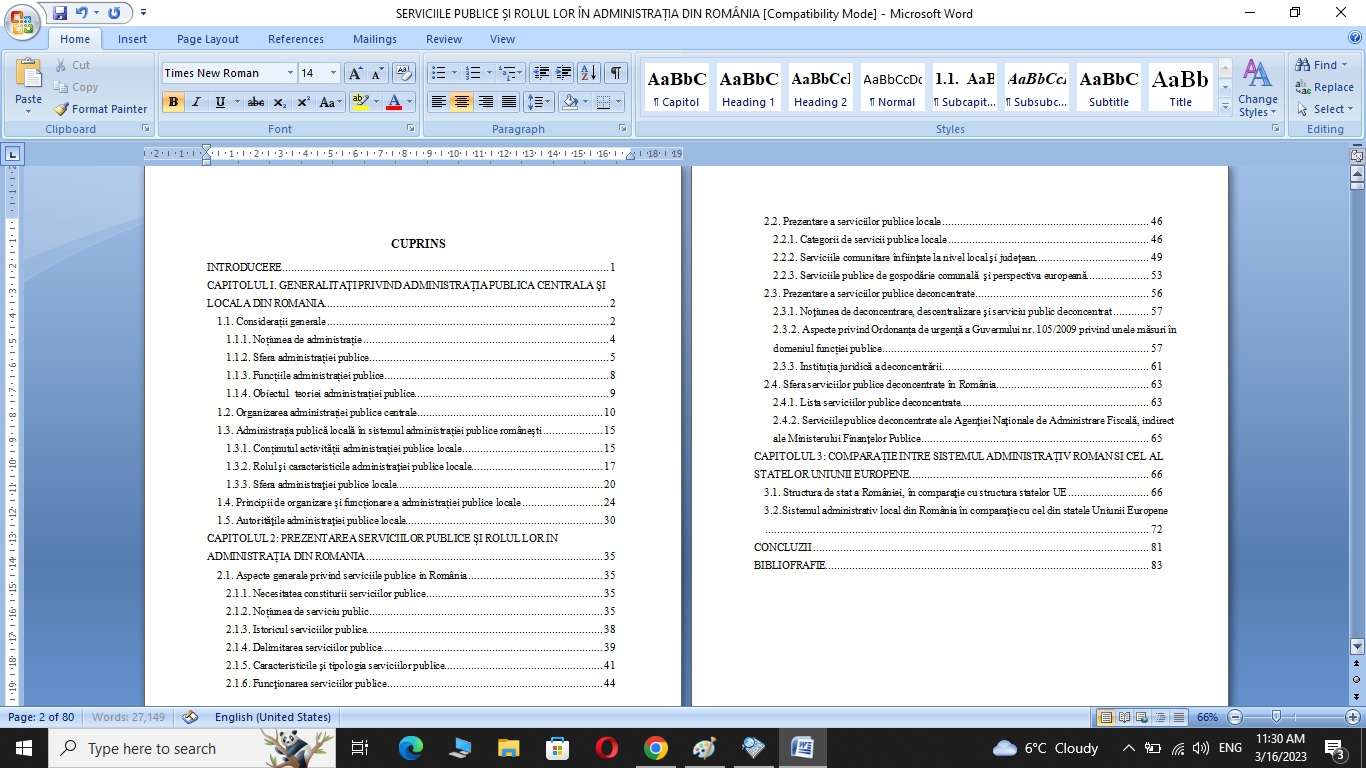The image size is (1366, 768).
Task: Open the Change Case dropdown
Action: click(329, 102)
